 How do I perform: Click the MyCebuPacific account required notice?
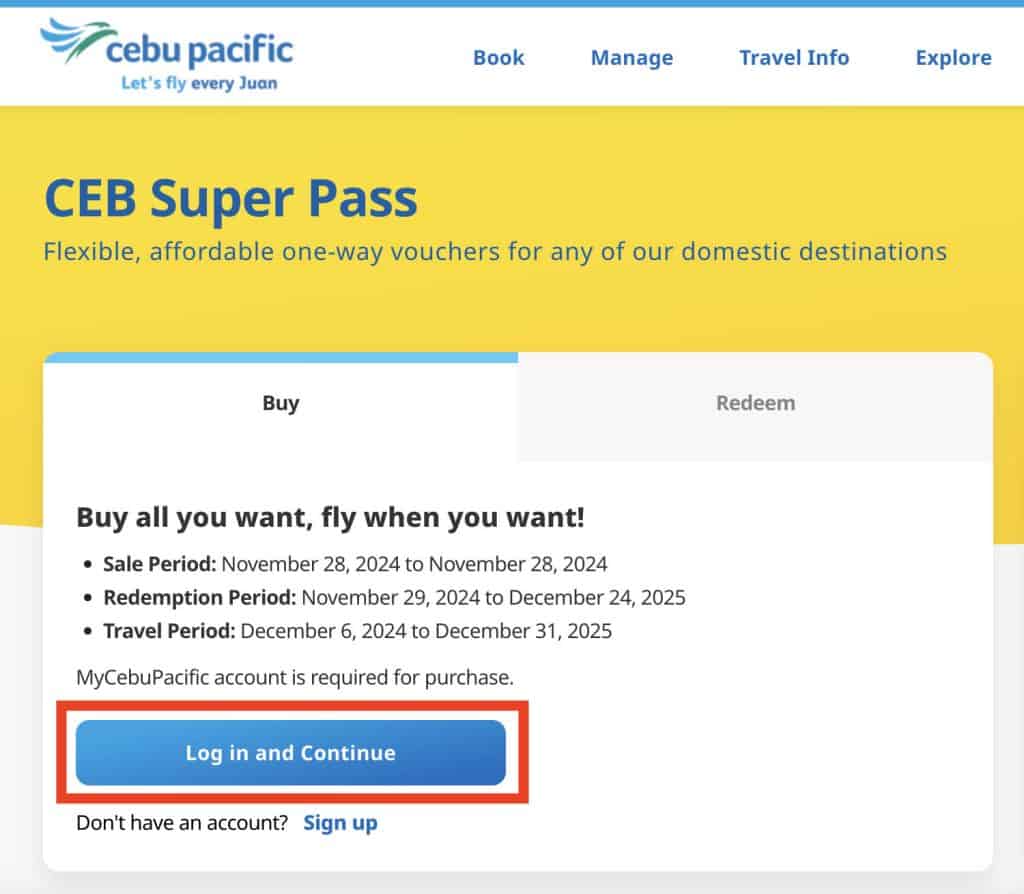[295, 678]
